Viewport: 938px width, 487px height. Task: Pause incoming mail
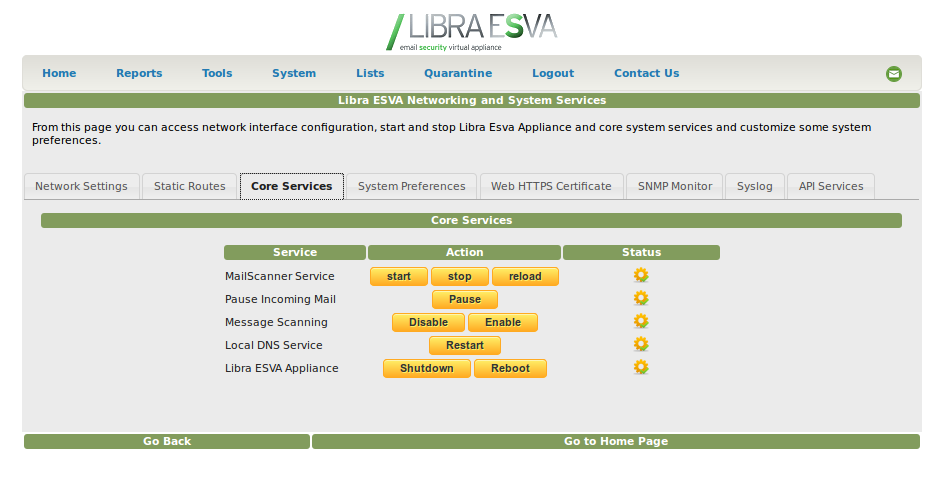[x=465, y=299]
